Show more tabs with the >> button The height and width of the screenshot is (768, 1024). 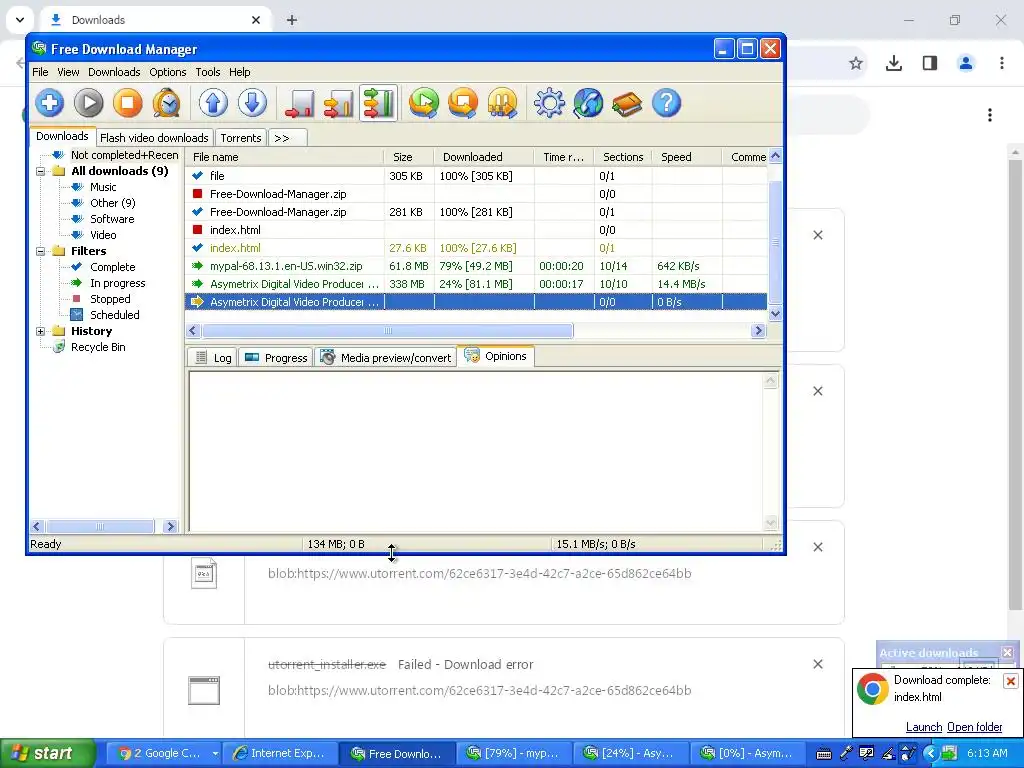pyautogui.click(x=286, y=138)
